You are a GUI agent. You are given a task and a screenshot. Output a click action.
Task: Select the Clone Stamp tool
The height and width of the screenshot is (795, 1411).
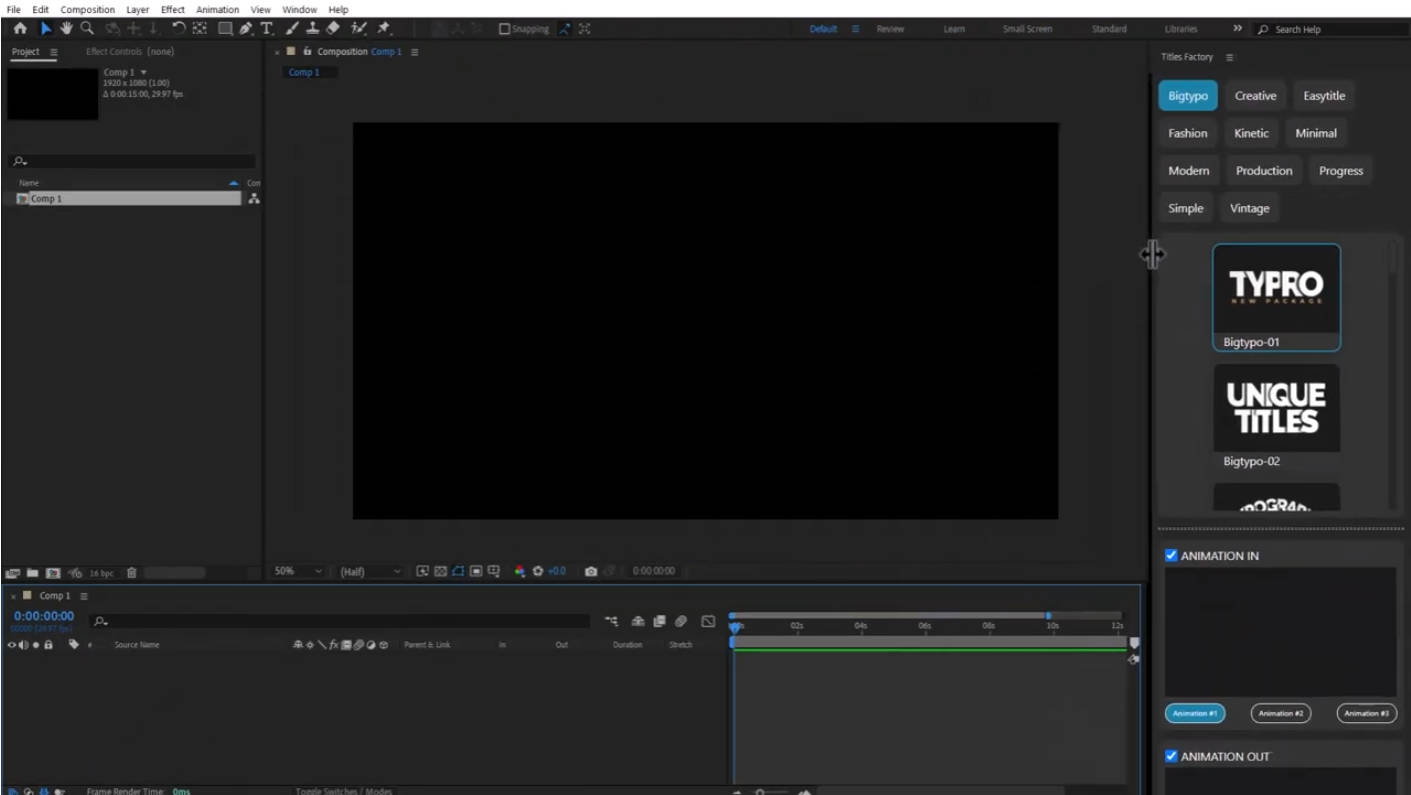(x=312, y=29)
